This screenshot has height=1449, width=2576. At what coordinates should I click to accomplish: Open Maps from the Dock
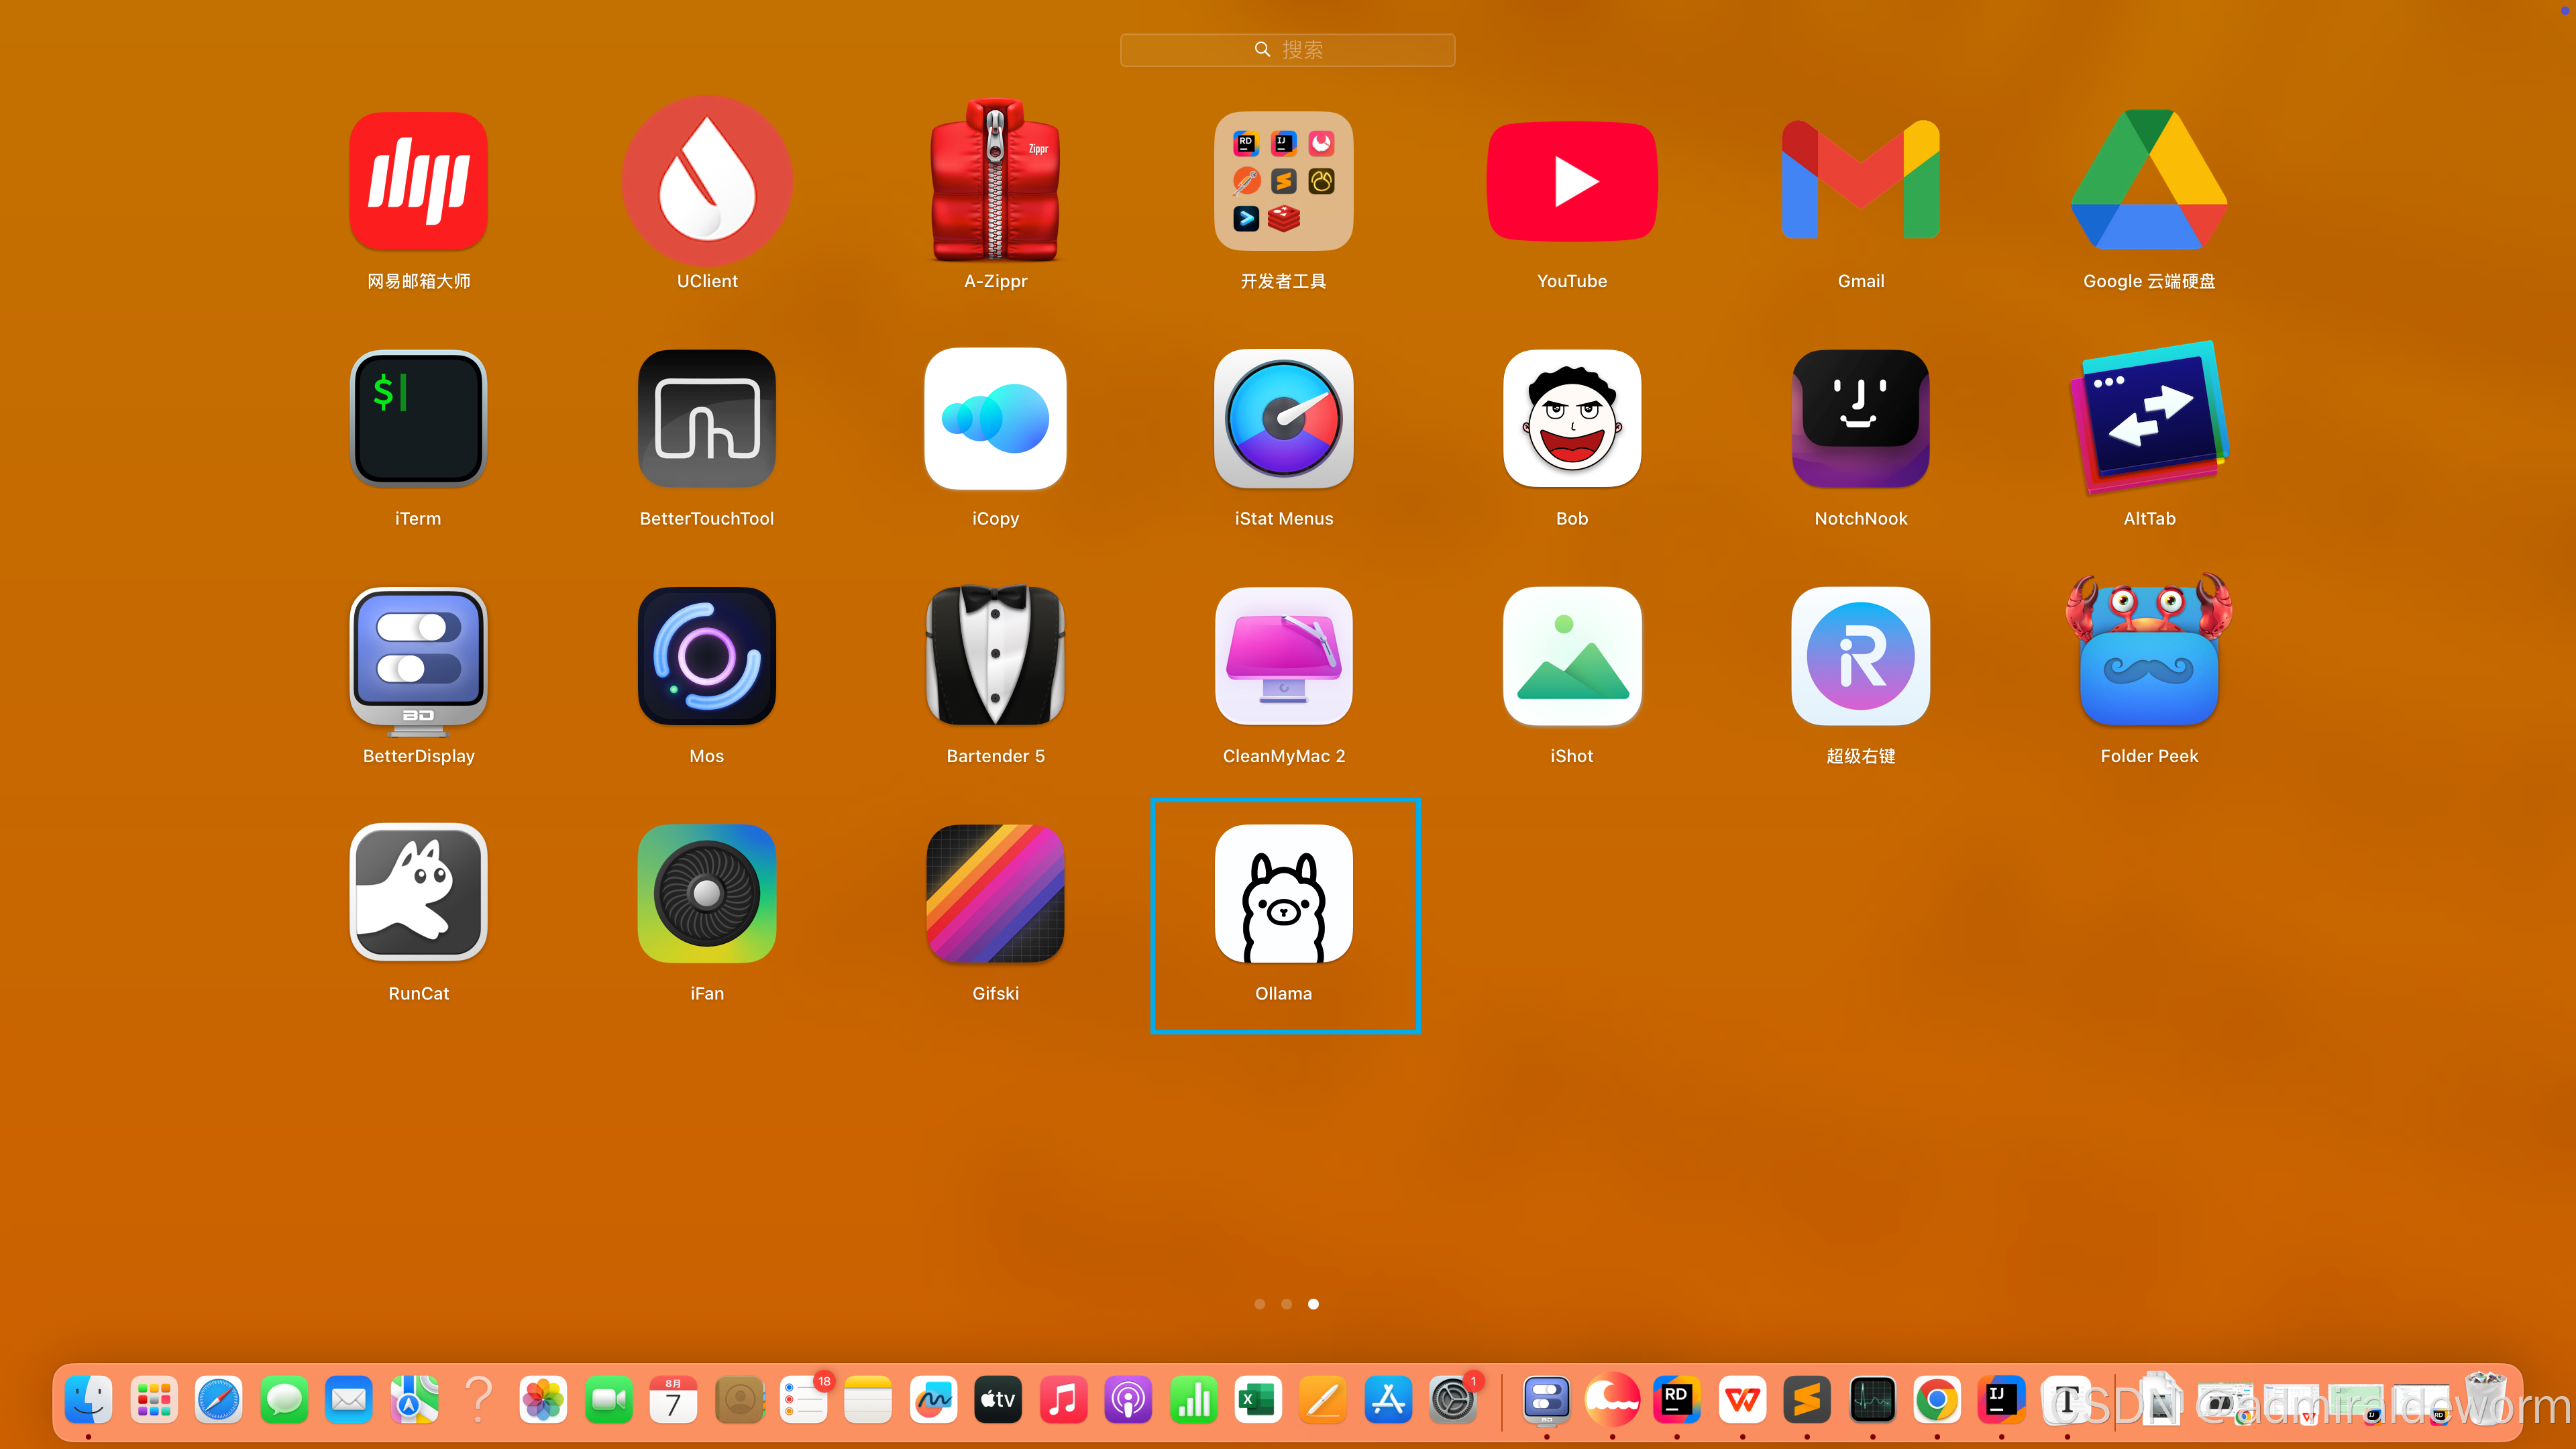click(x=413, y=1400)
